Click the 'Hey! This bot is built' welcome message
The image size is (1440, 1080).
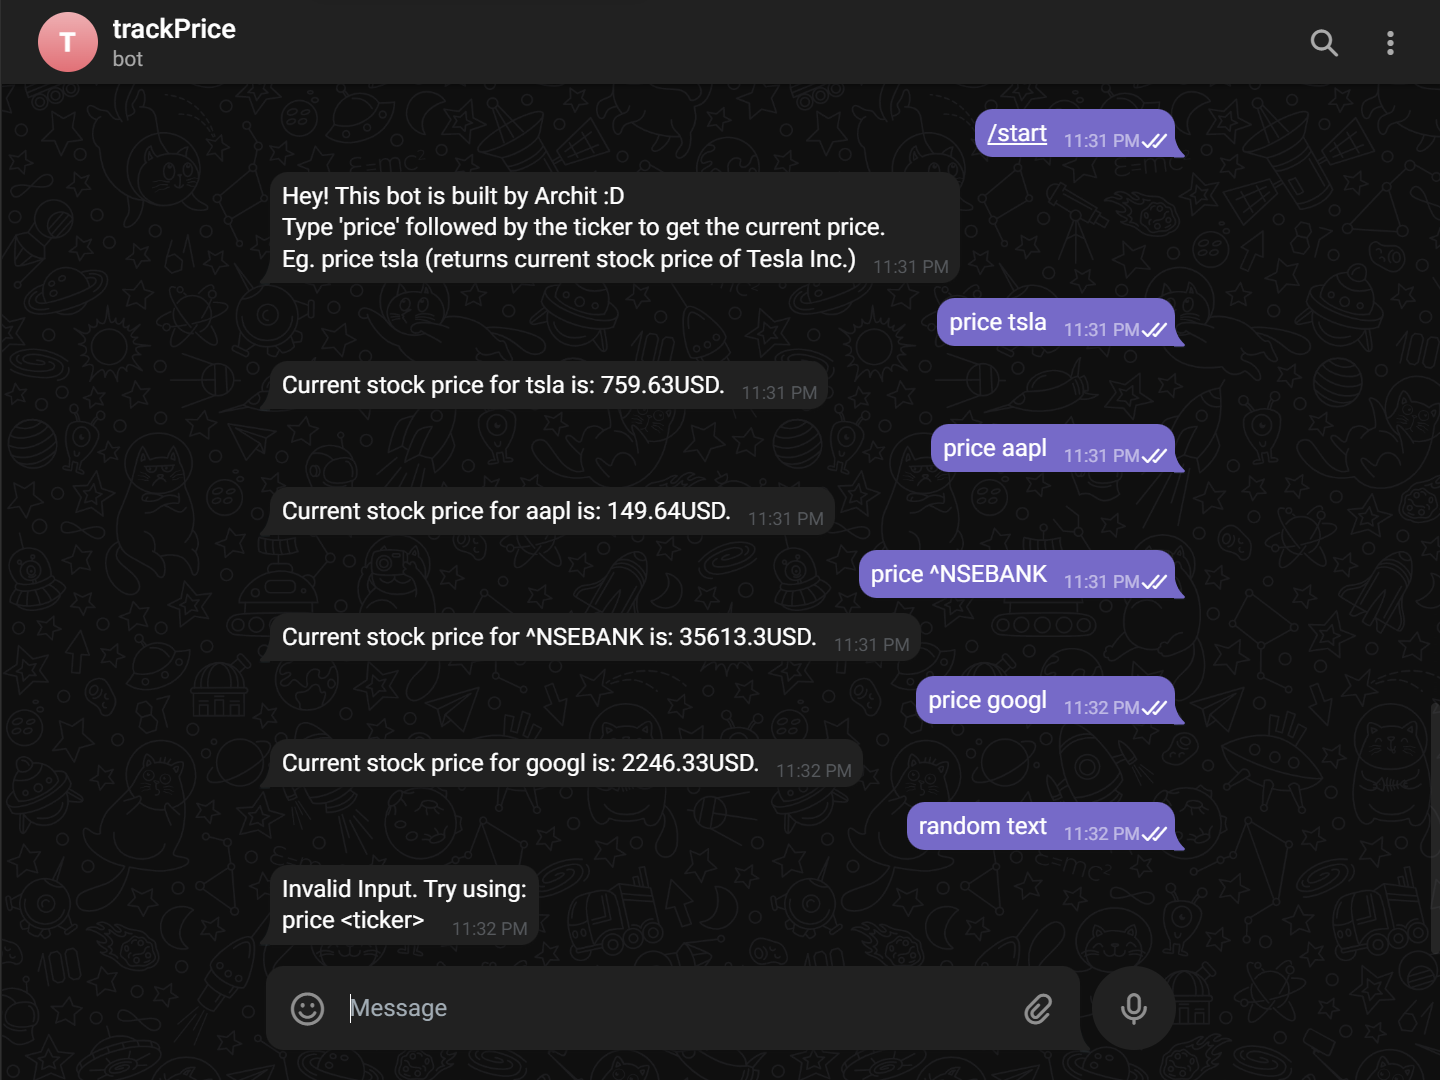point(614,228)
